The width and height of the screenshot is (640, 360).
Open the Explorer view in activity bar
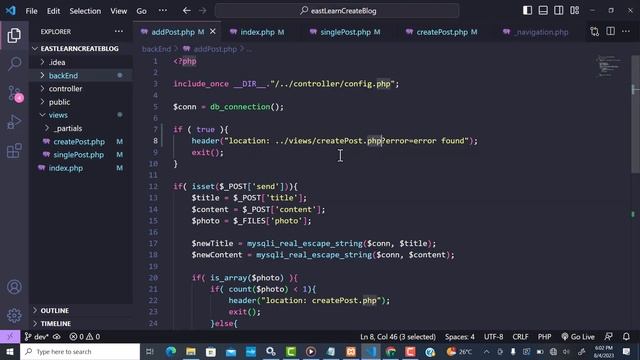14,36
